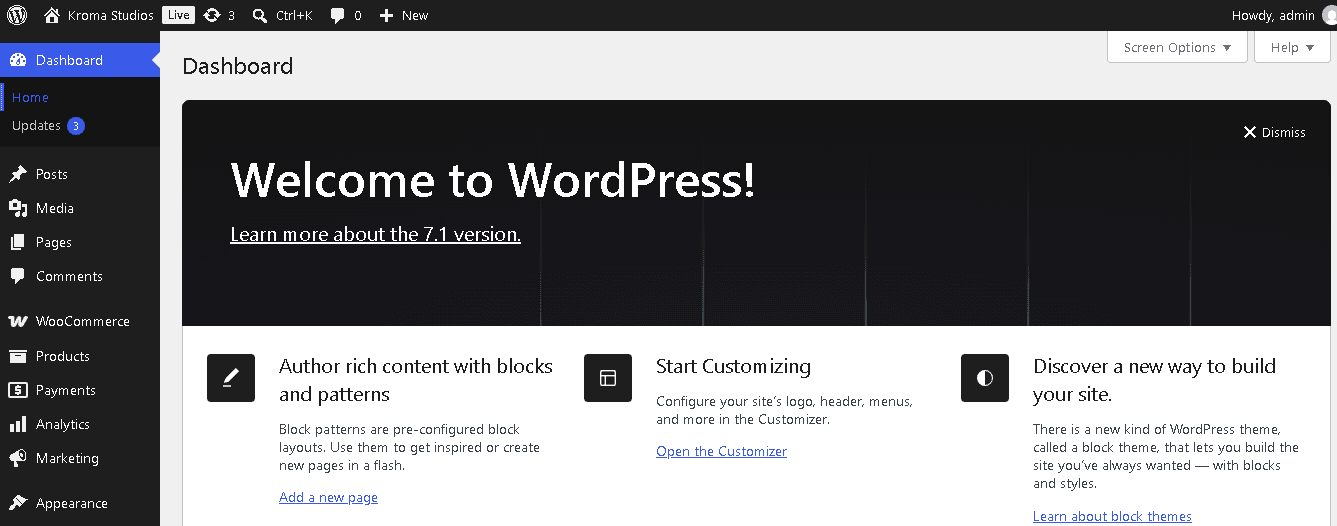1337x526 pixels.
Task: Click the Posts pushpin icon
Action: 17,174
